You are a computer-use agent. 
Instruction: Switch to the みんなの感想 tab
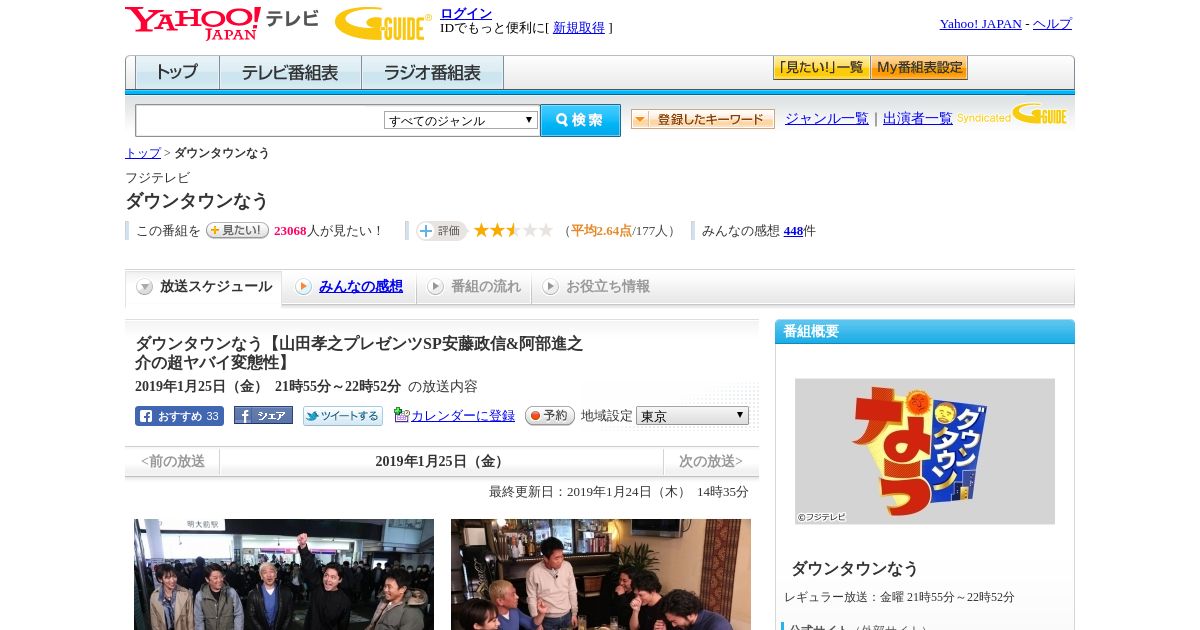tap(349, 287)
